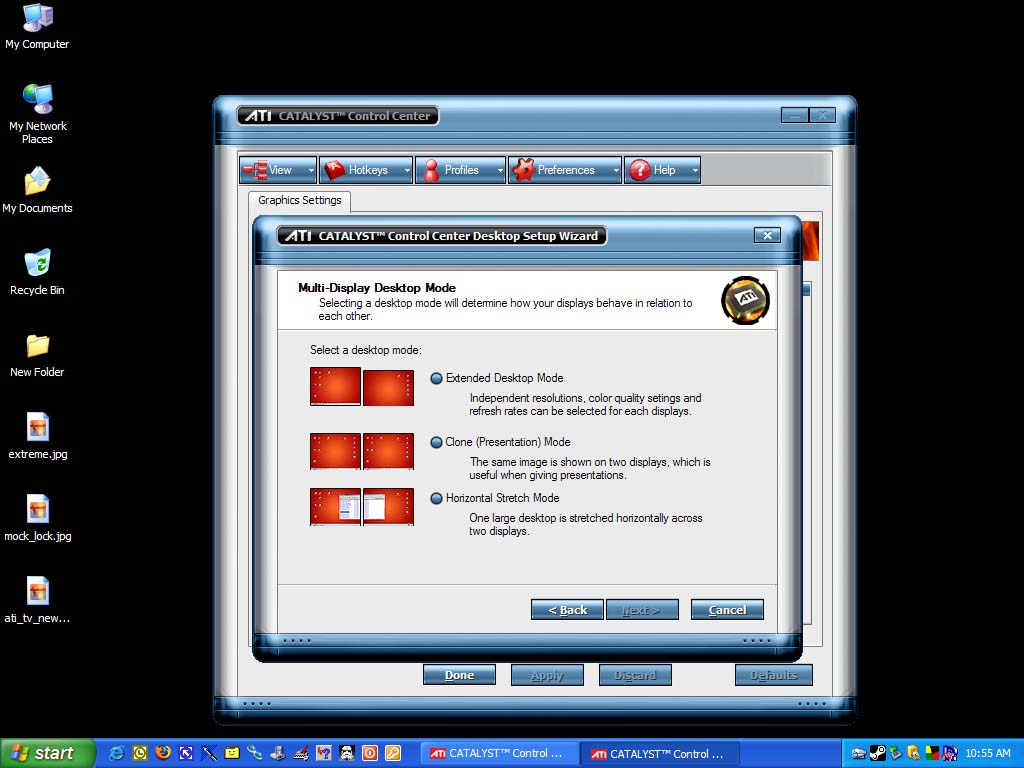Click the Horizontal Stretch Mode preview thumbnail
Viewport: 1024px width, 768px height.
click(x=362, y=507)
